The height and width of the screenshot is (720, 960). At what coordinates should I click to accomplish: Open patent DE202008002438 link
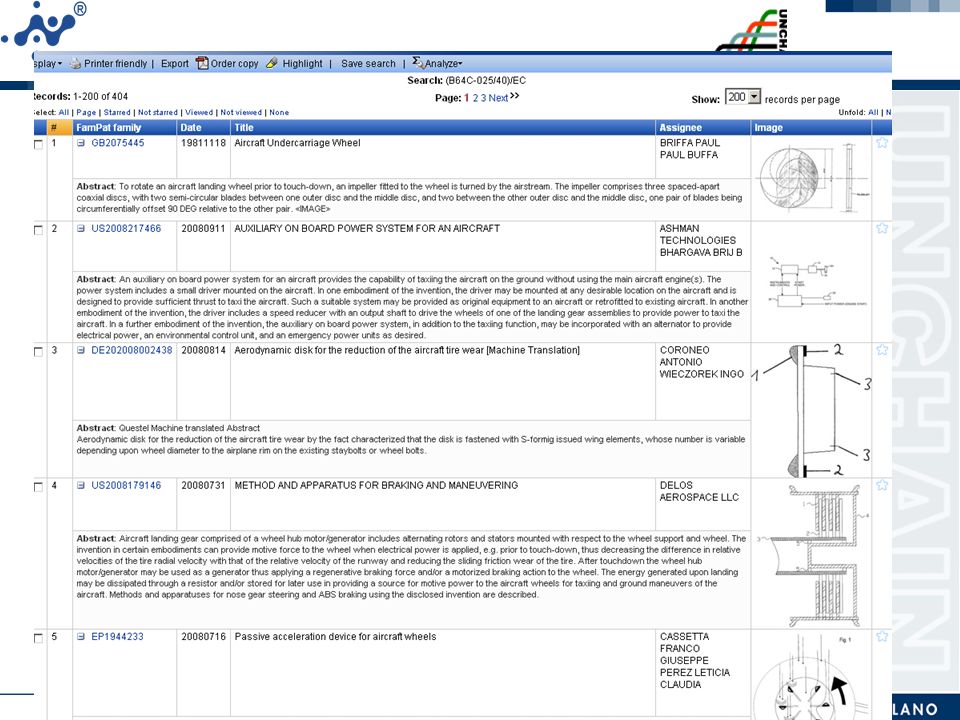(x=132, y=351)
